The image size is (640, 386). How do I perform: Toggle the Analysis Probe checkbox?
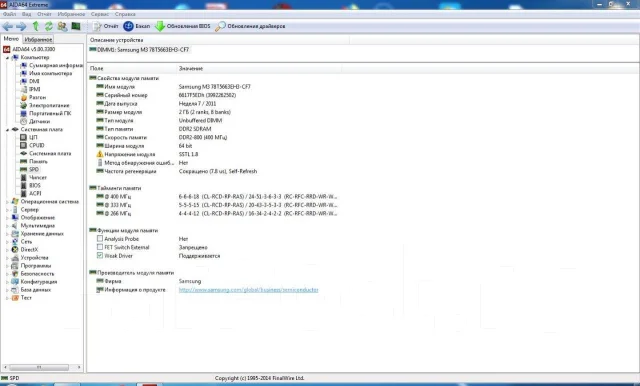100,239
